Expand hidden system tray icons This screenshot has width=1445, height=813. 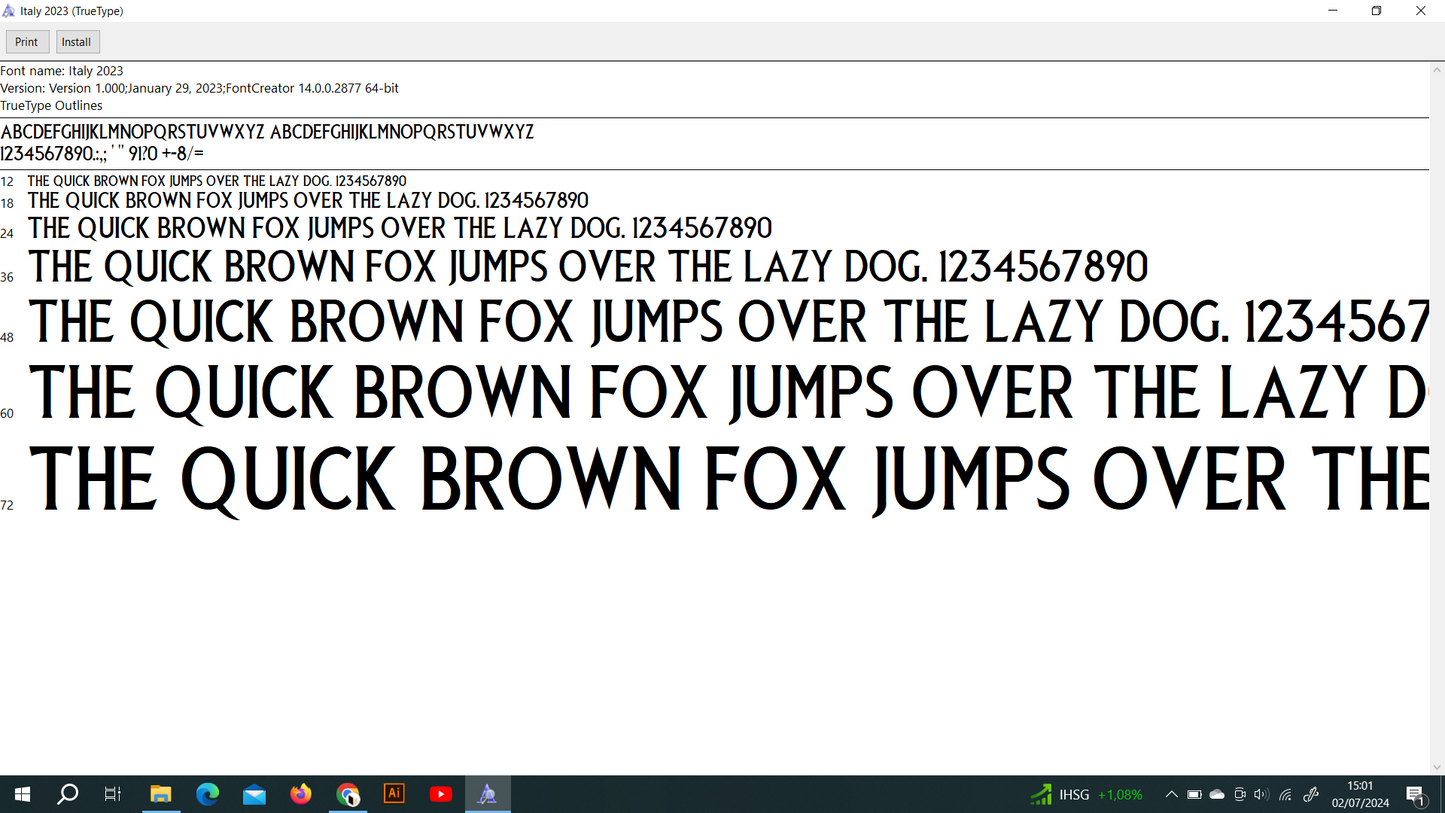click(1171, 795)
